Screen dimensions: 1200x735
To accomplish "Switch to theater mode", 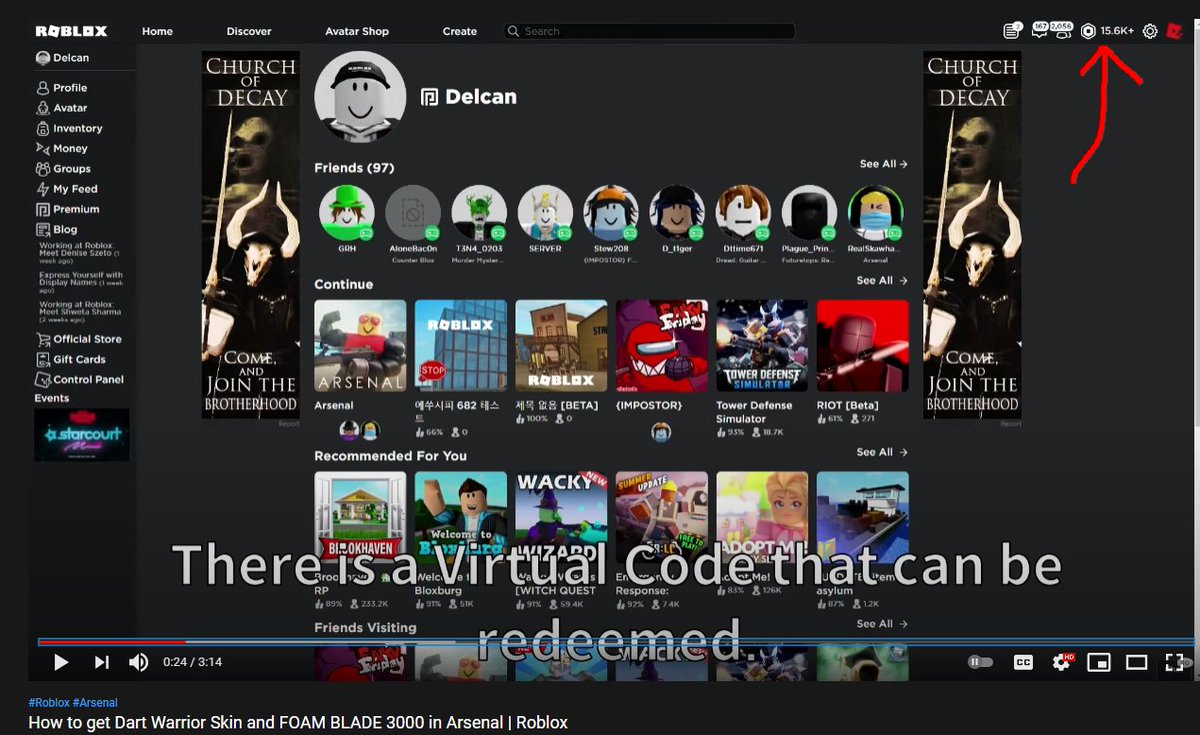I will [1136, 662].
